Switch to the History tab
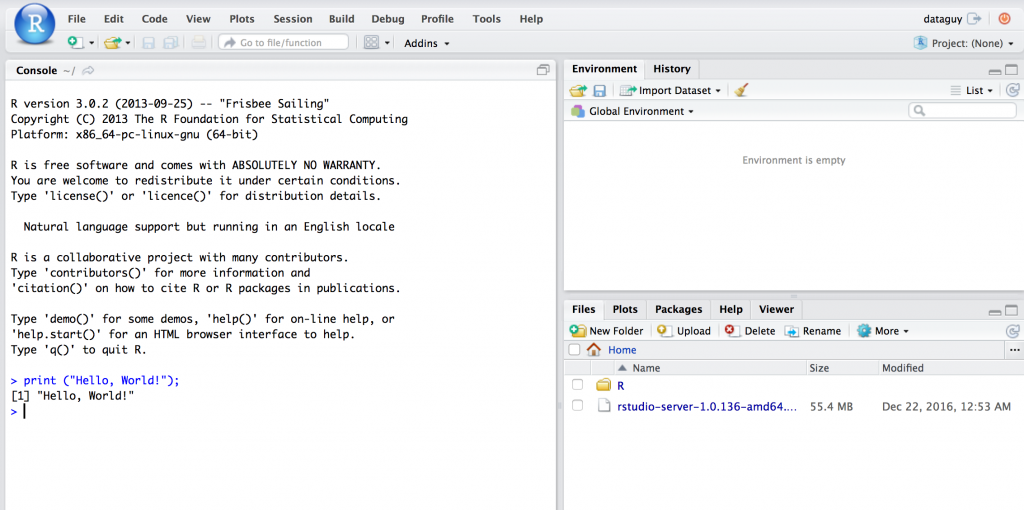 (x=671, y=69)
